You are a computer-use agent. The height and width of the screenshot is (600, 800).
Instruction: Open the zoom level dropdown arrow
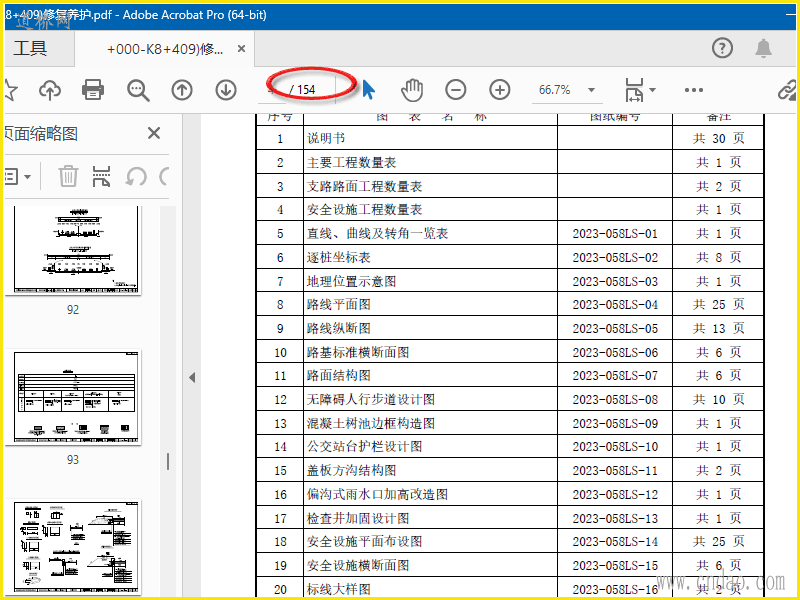tap(591, 90)
